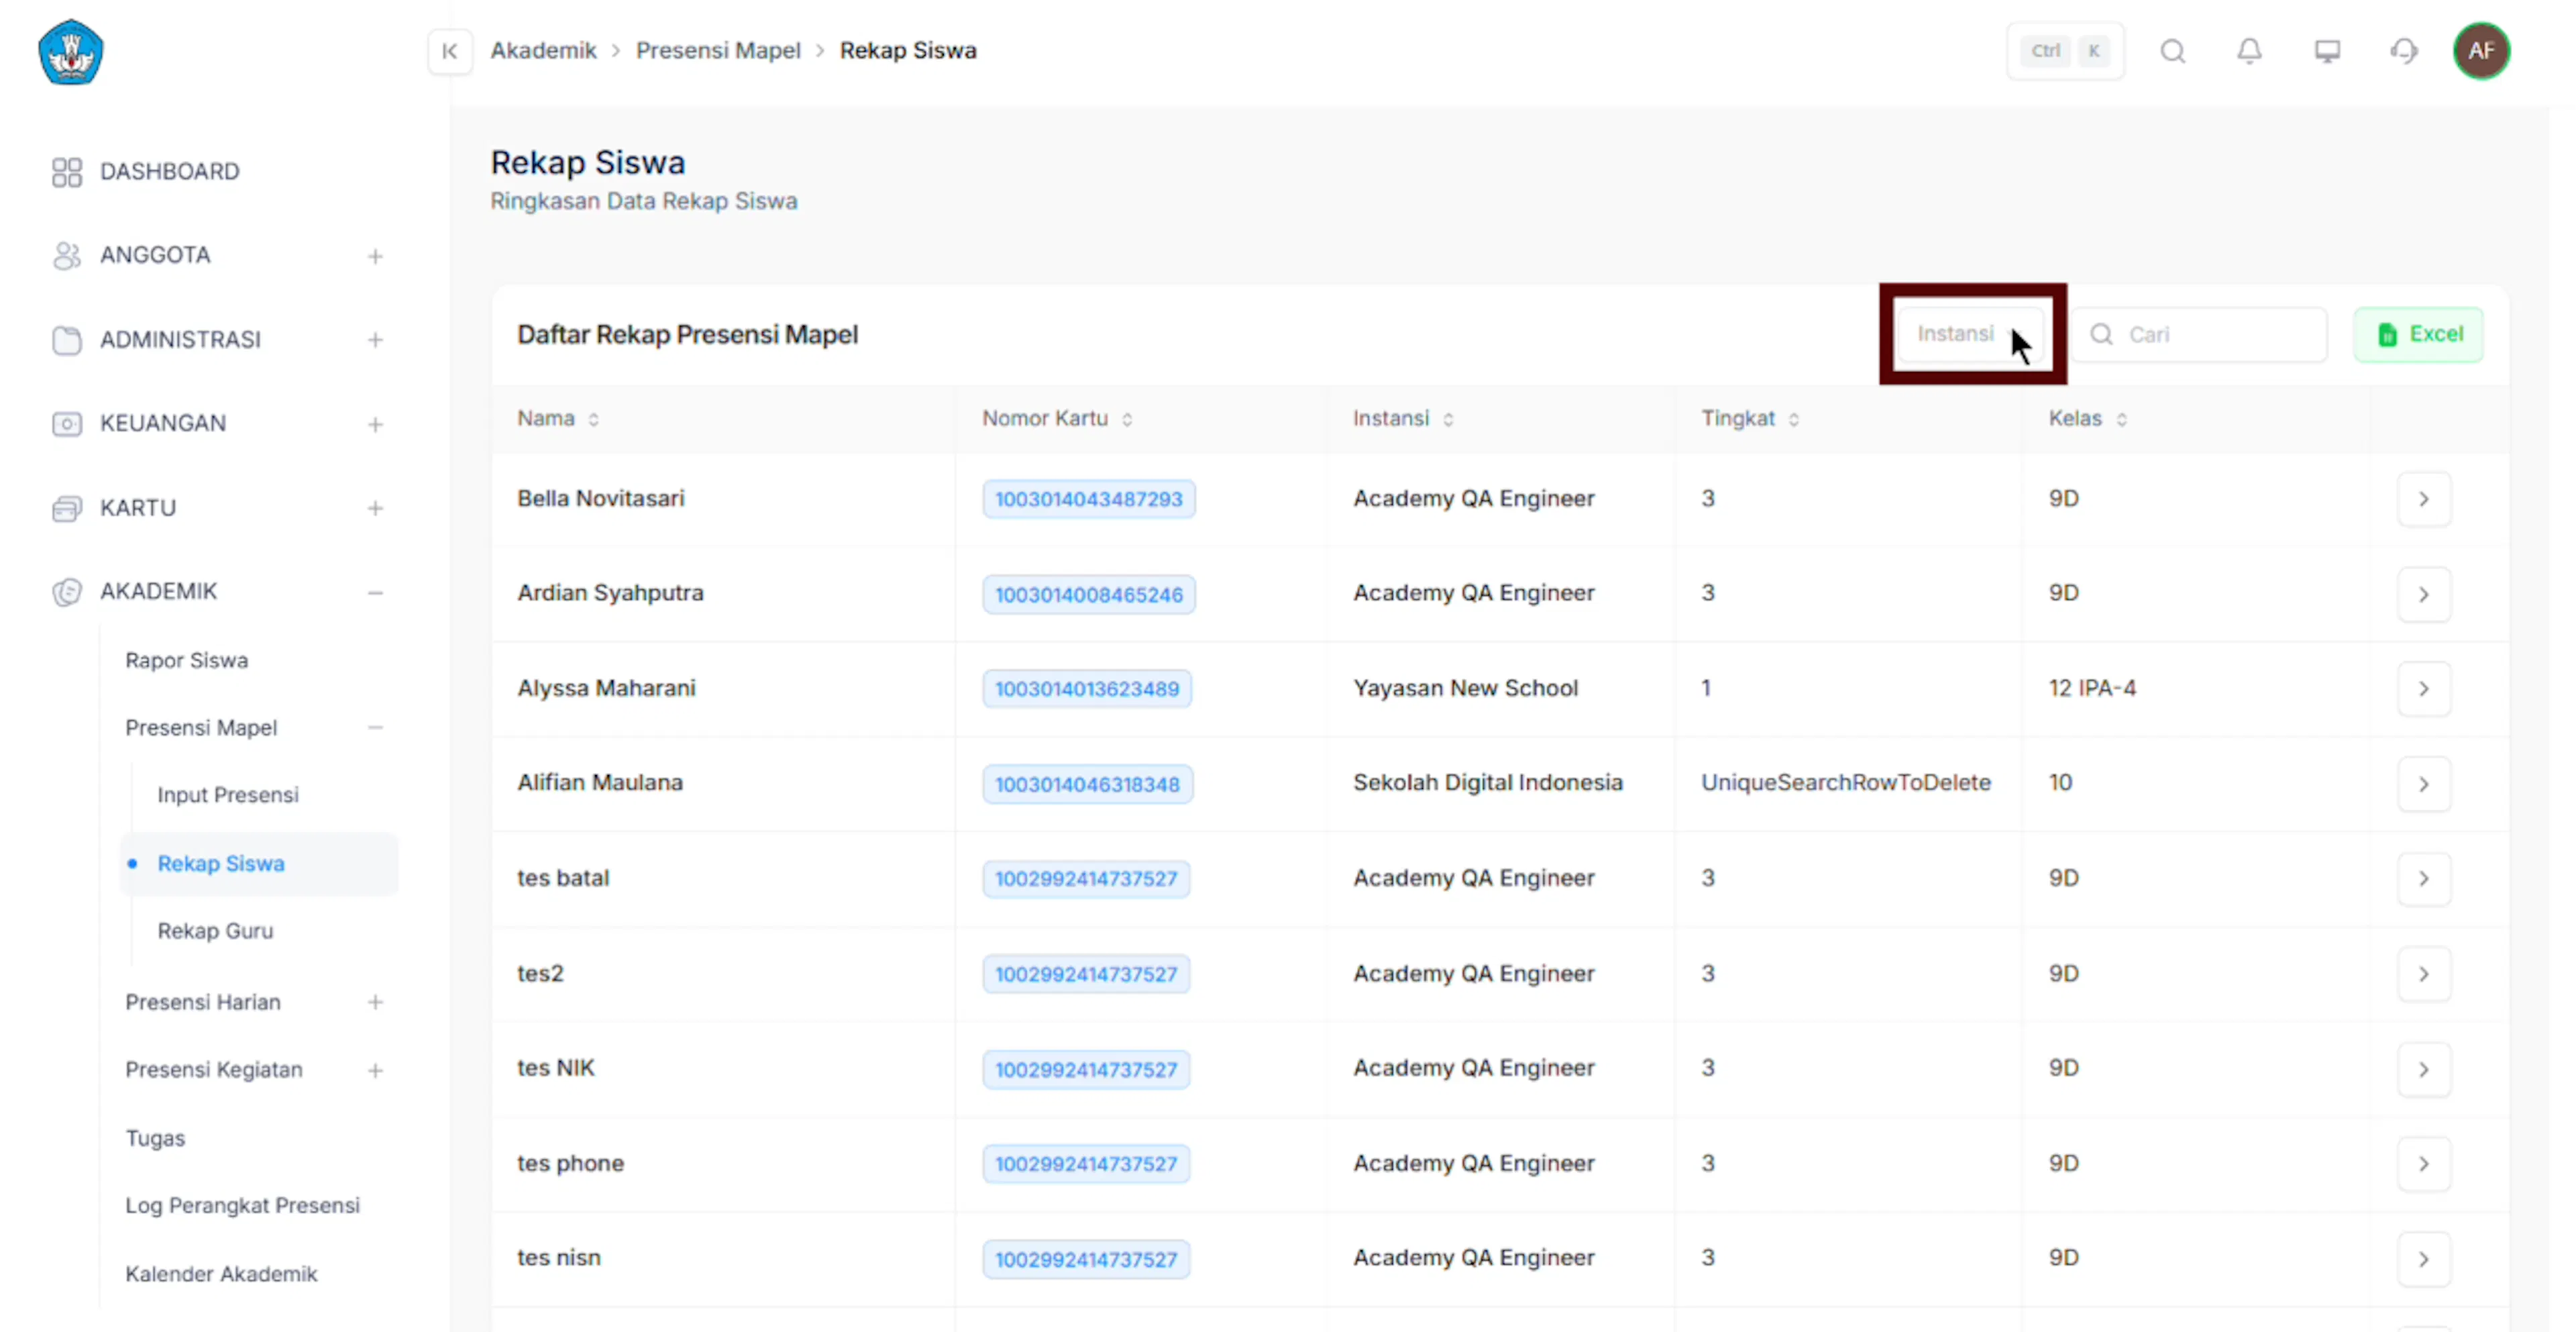Open detail arrow for tes phone

pos(2424,1164)
